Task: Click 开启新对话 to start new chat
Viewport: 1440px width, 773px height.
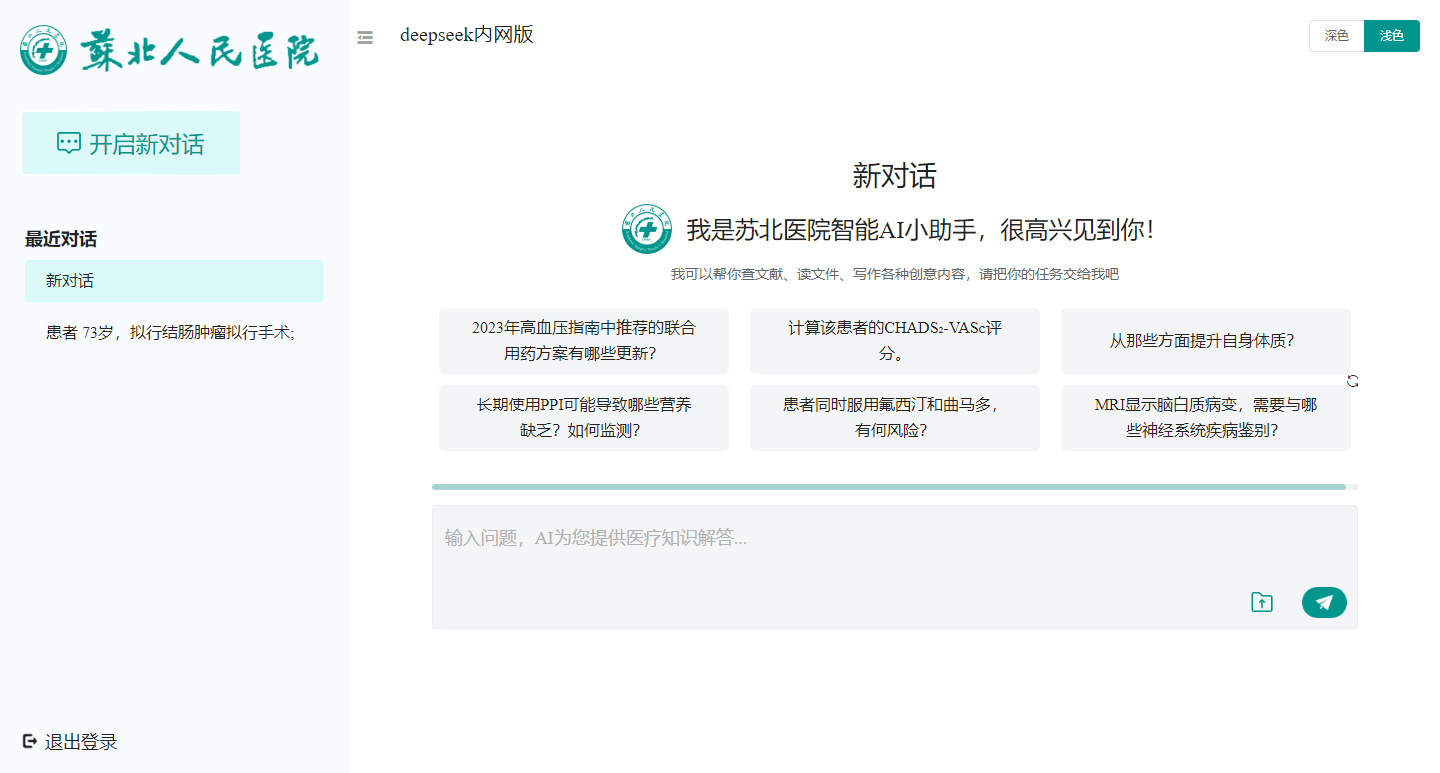Action: (131, 143)
